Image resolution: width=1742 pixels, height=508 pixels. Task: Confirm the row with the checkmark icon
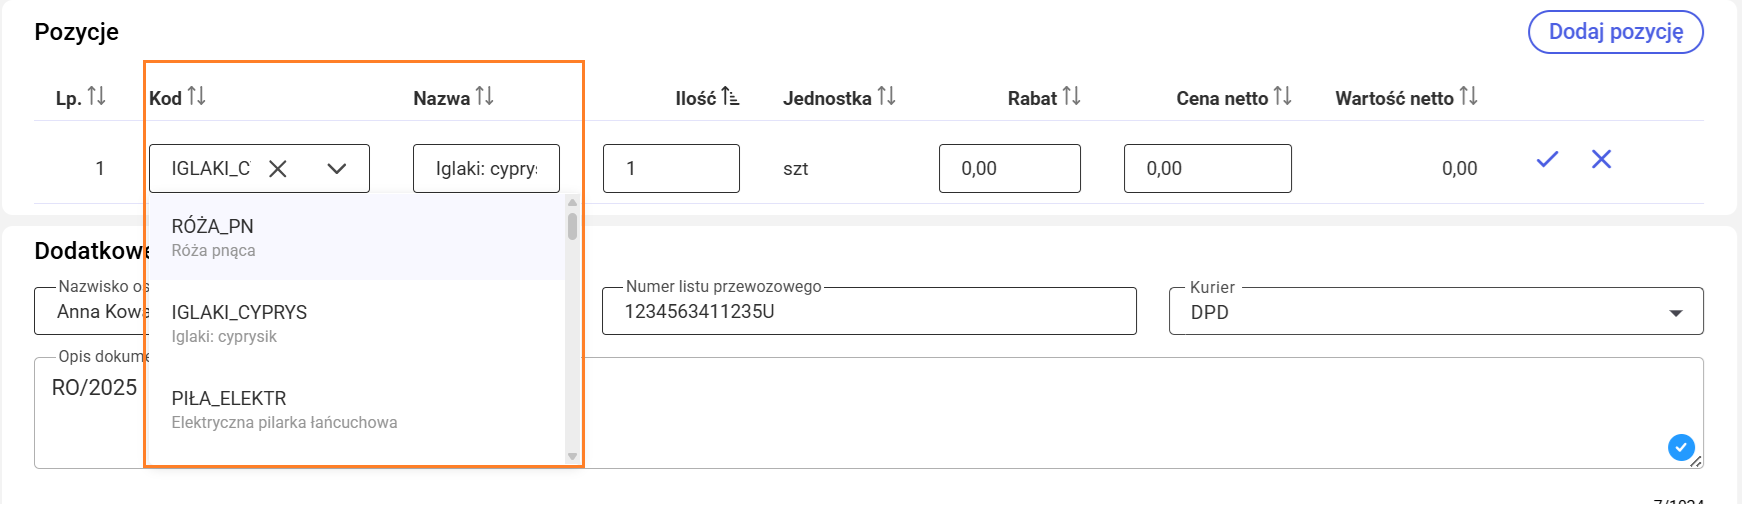point(1547,159)
